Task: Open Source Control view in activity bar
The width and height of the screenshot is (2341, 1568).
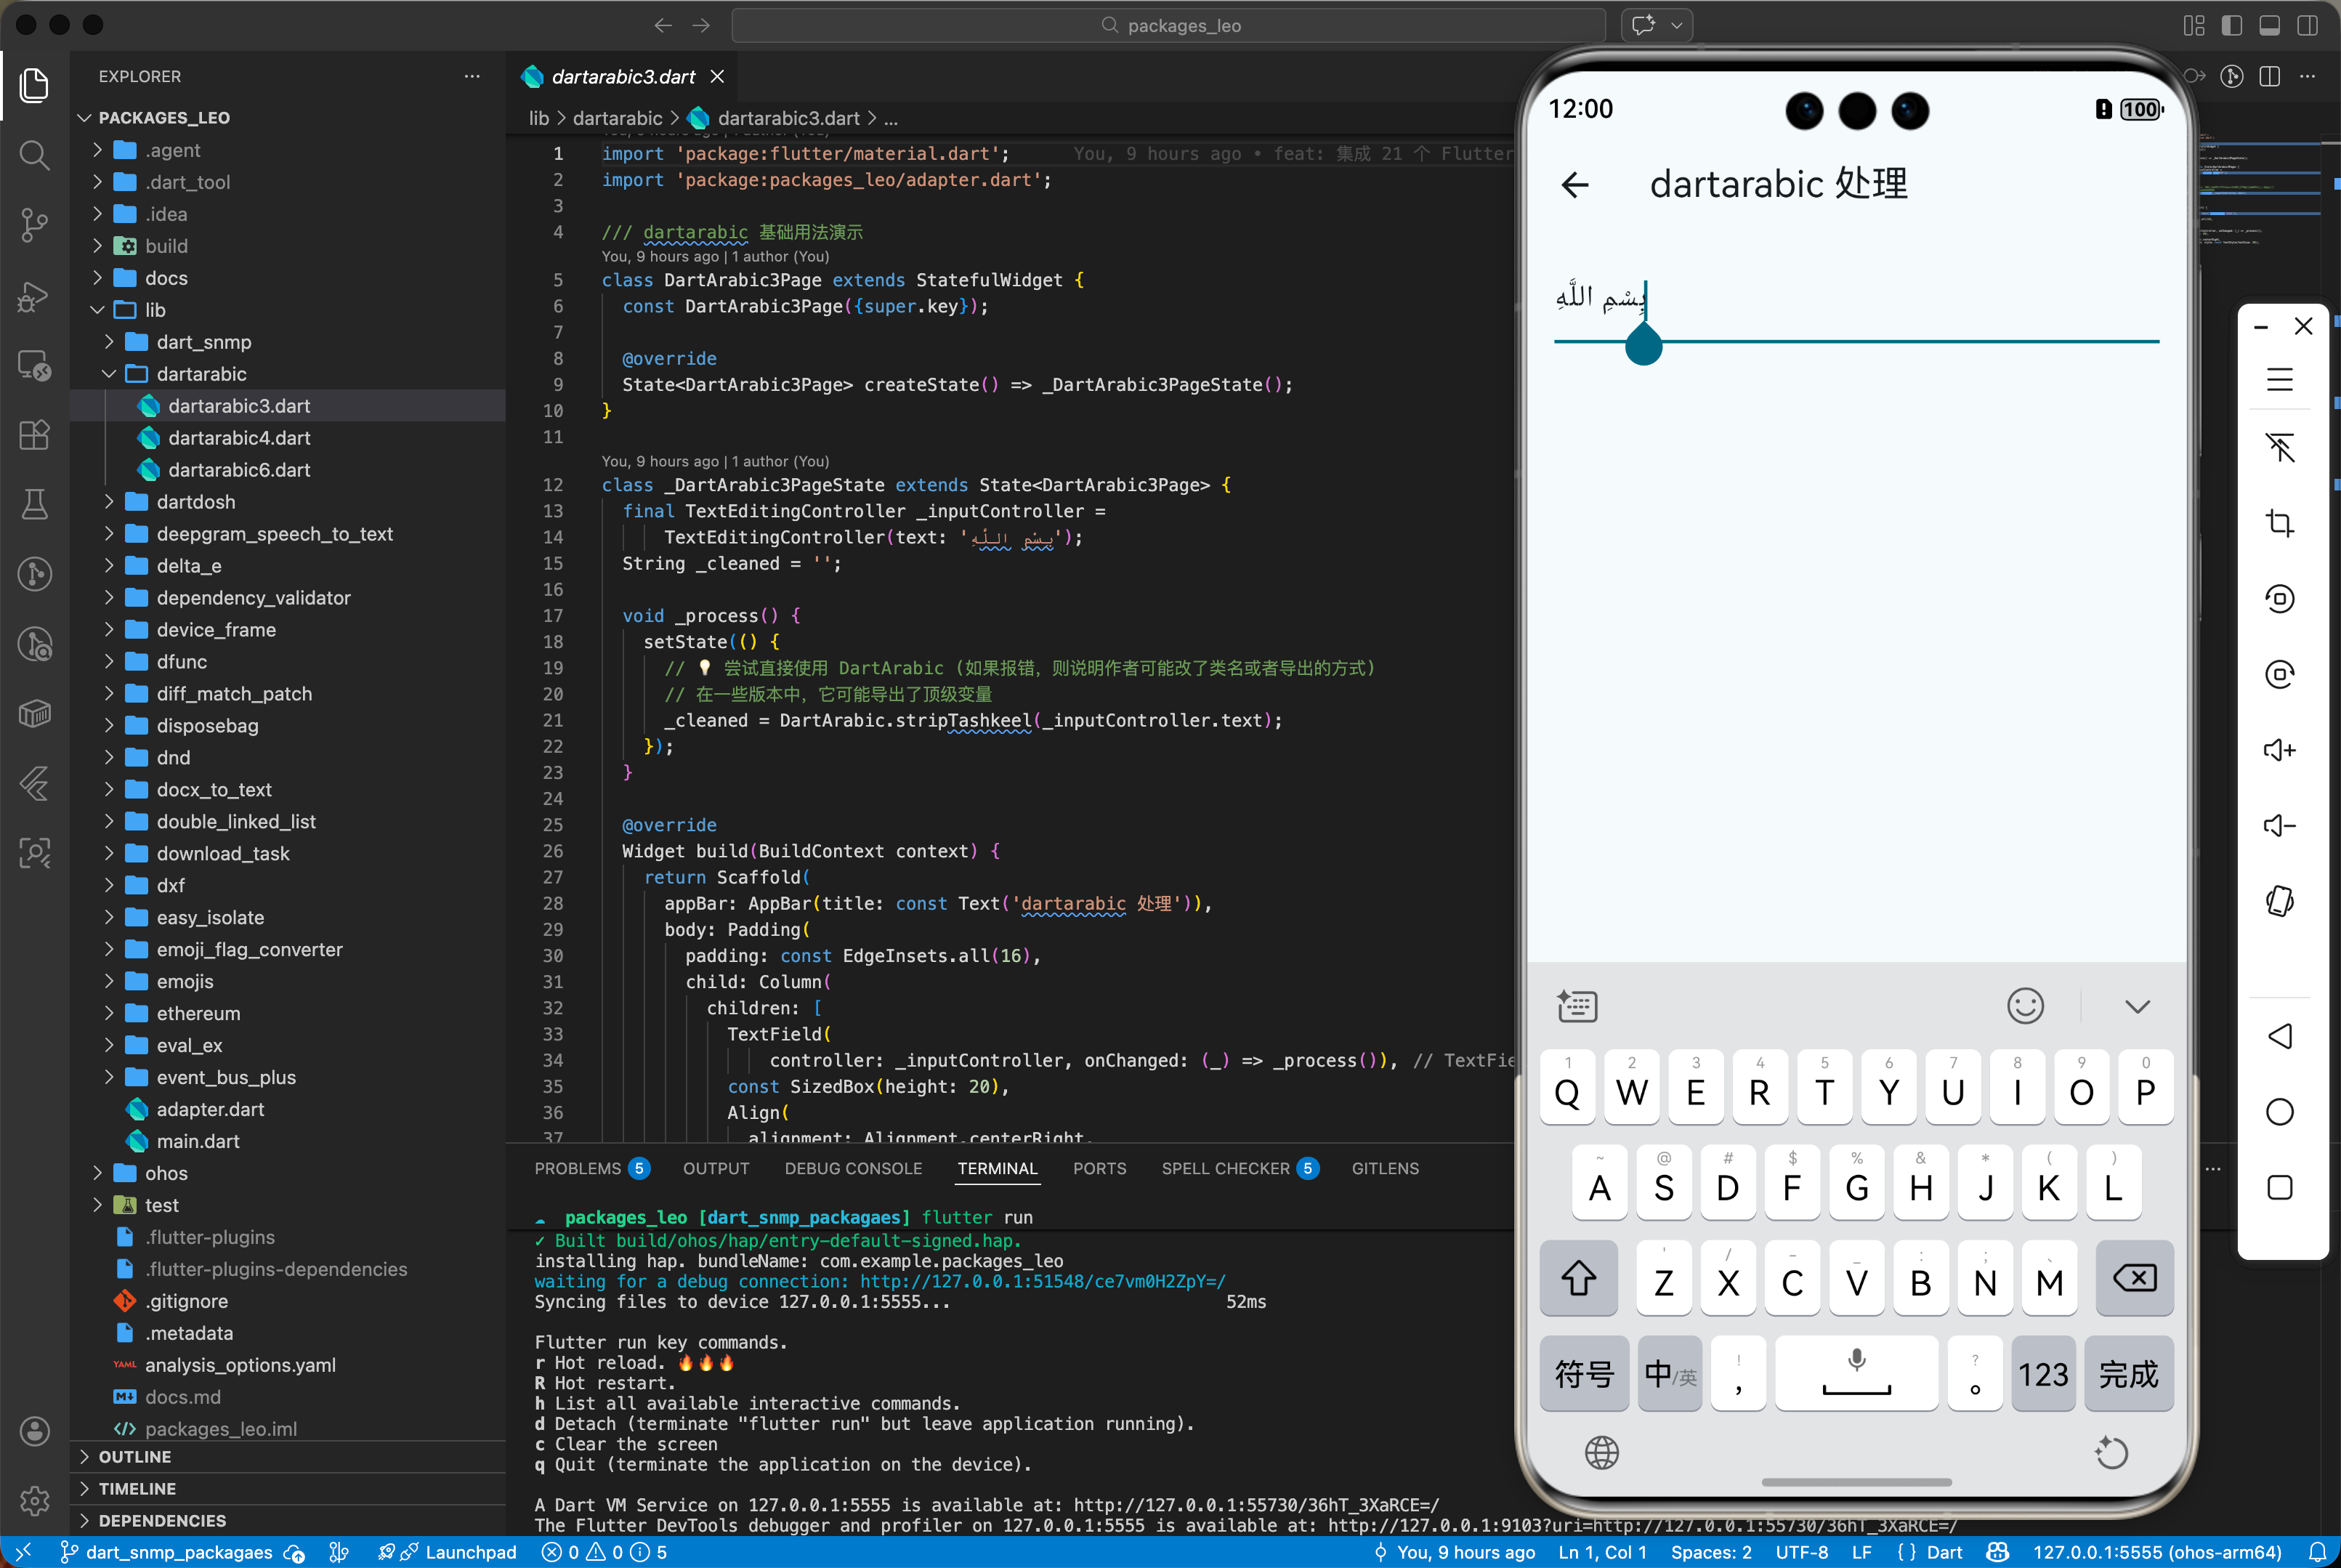Action: (34, 225)
